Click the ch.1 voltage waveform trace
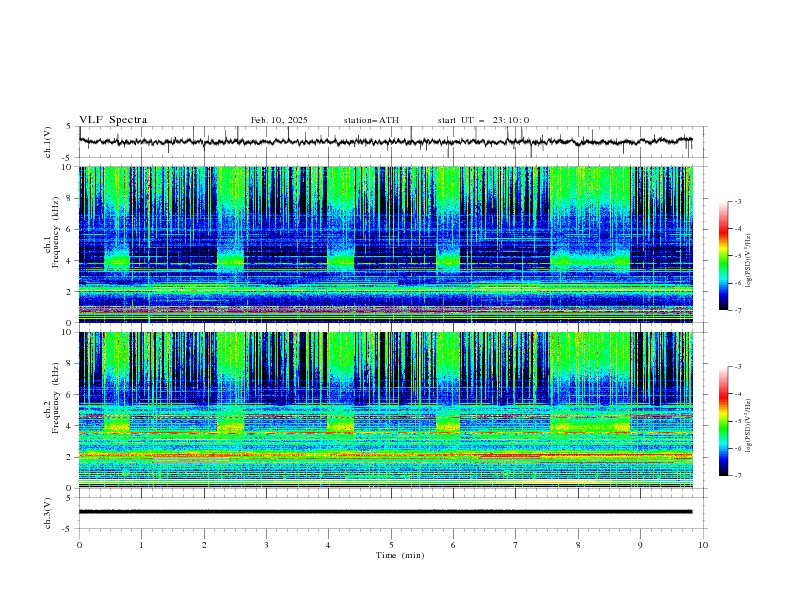792x612 pixels. (386, 141)
